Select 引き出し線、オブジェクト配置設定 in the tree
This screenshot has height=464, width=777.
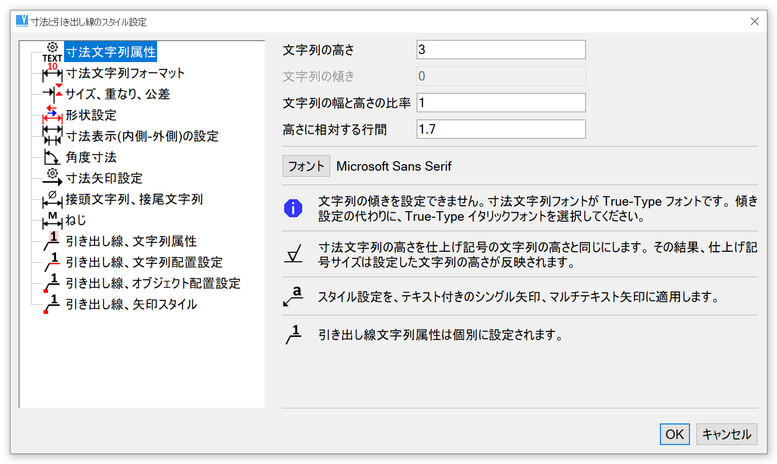152,283
